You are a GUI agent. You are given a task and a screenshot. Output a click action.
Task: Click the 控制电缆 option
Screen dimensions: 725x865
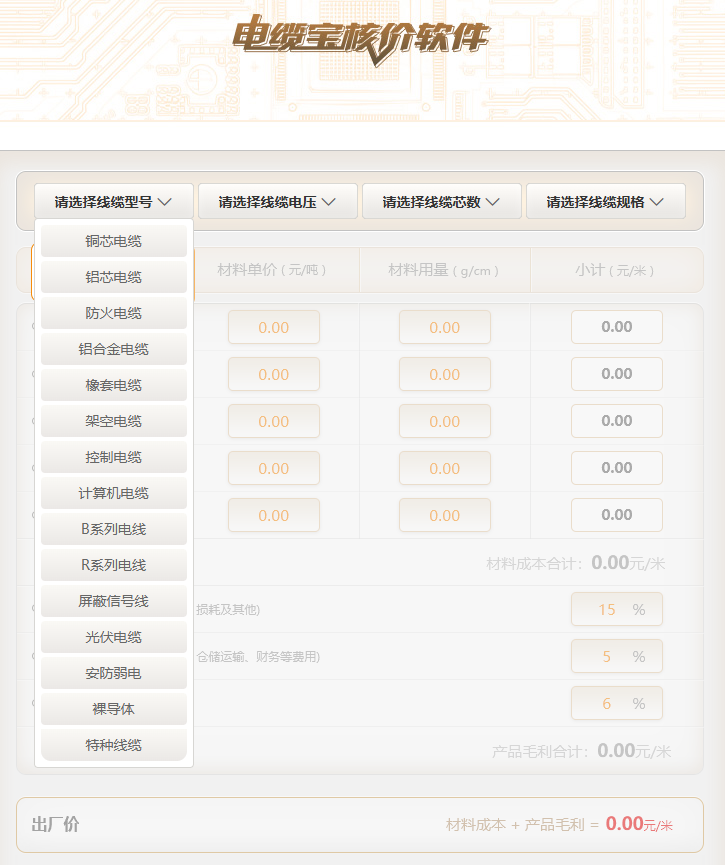(114, 457)
